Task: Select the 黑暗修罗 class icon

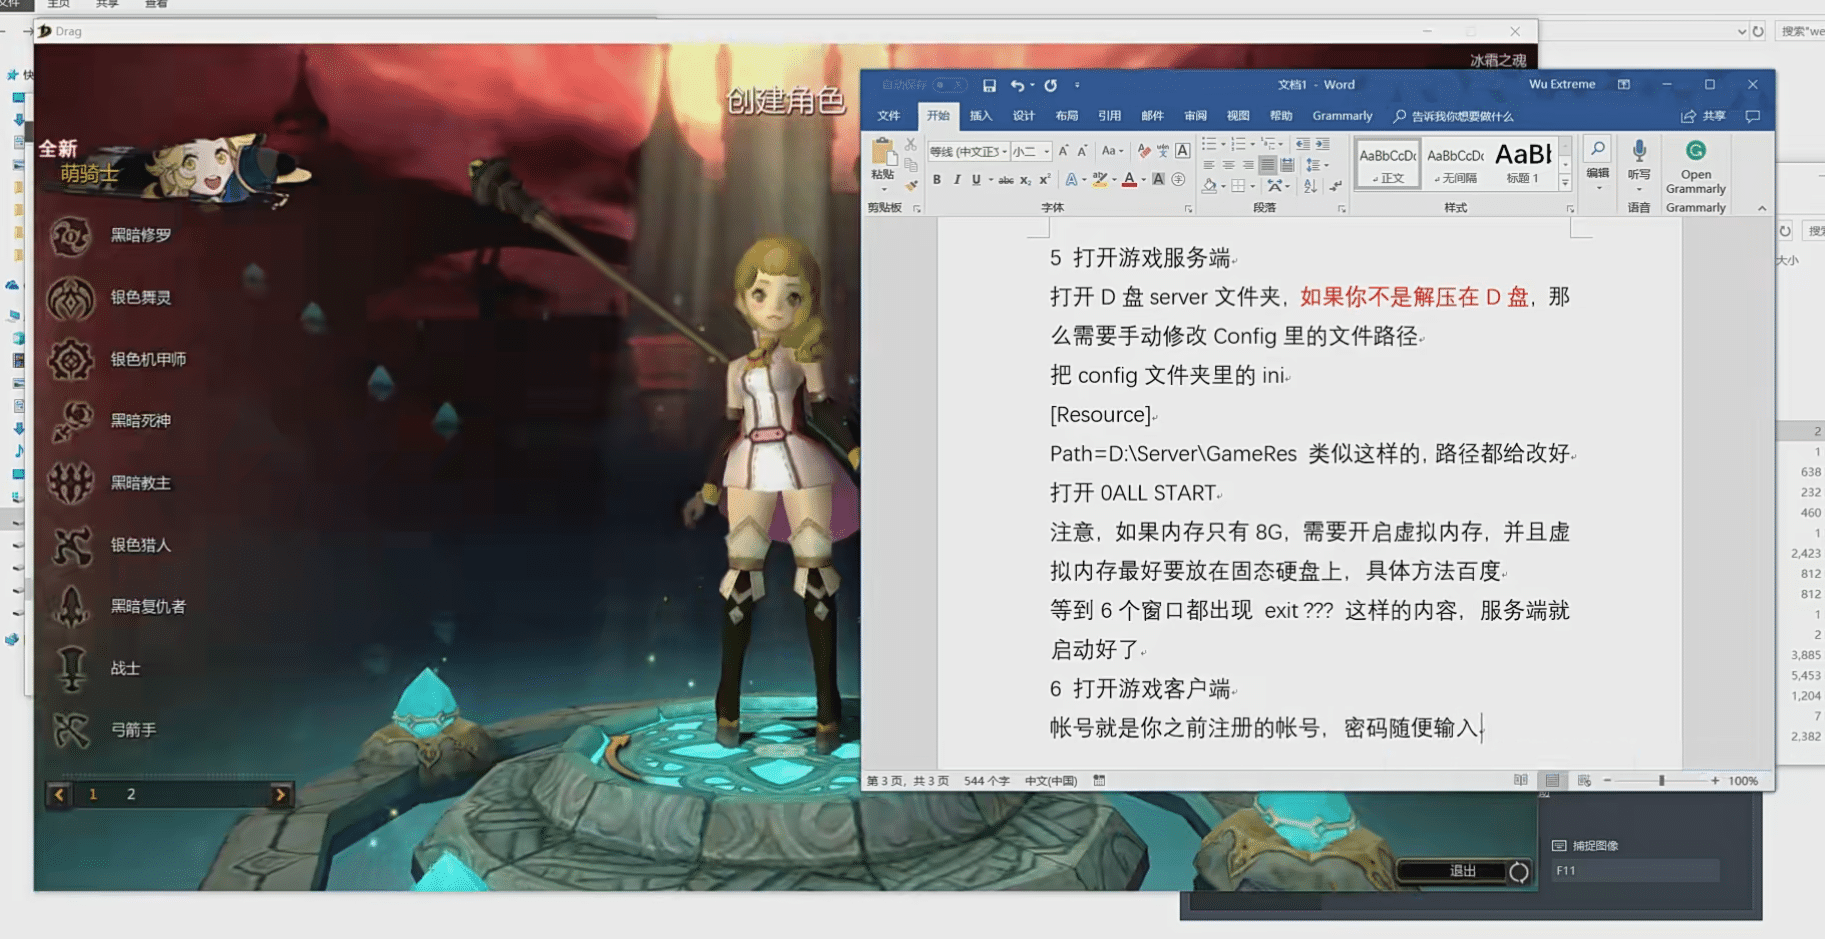Action: (71, 236)
